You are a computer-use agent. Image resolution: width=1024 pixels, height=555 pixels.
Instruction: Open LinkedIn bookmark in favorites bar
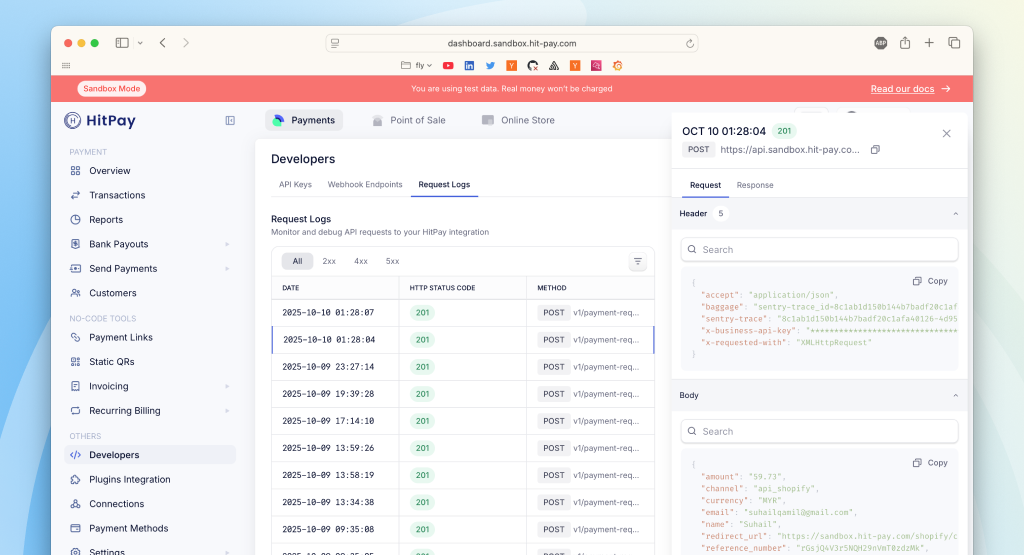[469, 65]
